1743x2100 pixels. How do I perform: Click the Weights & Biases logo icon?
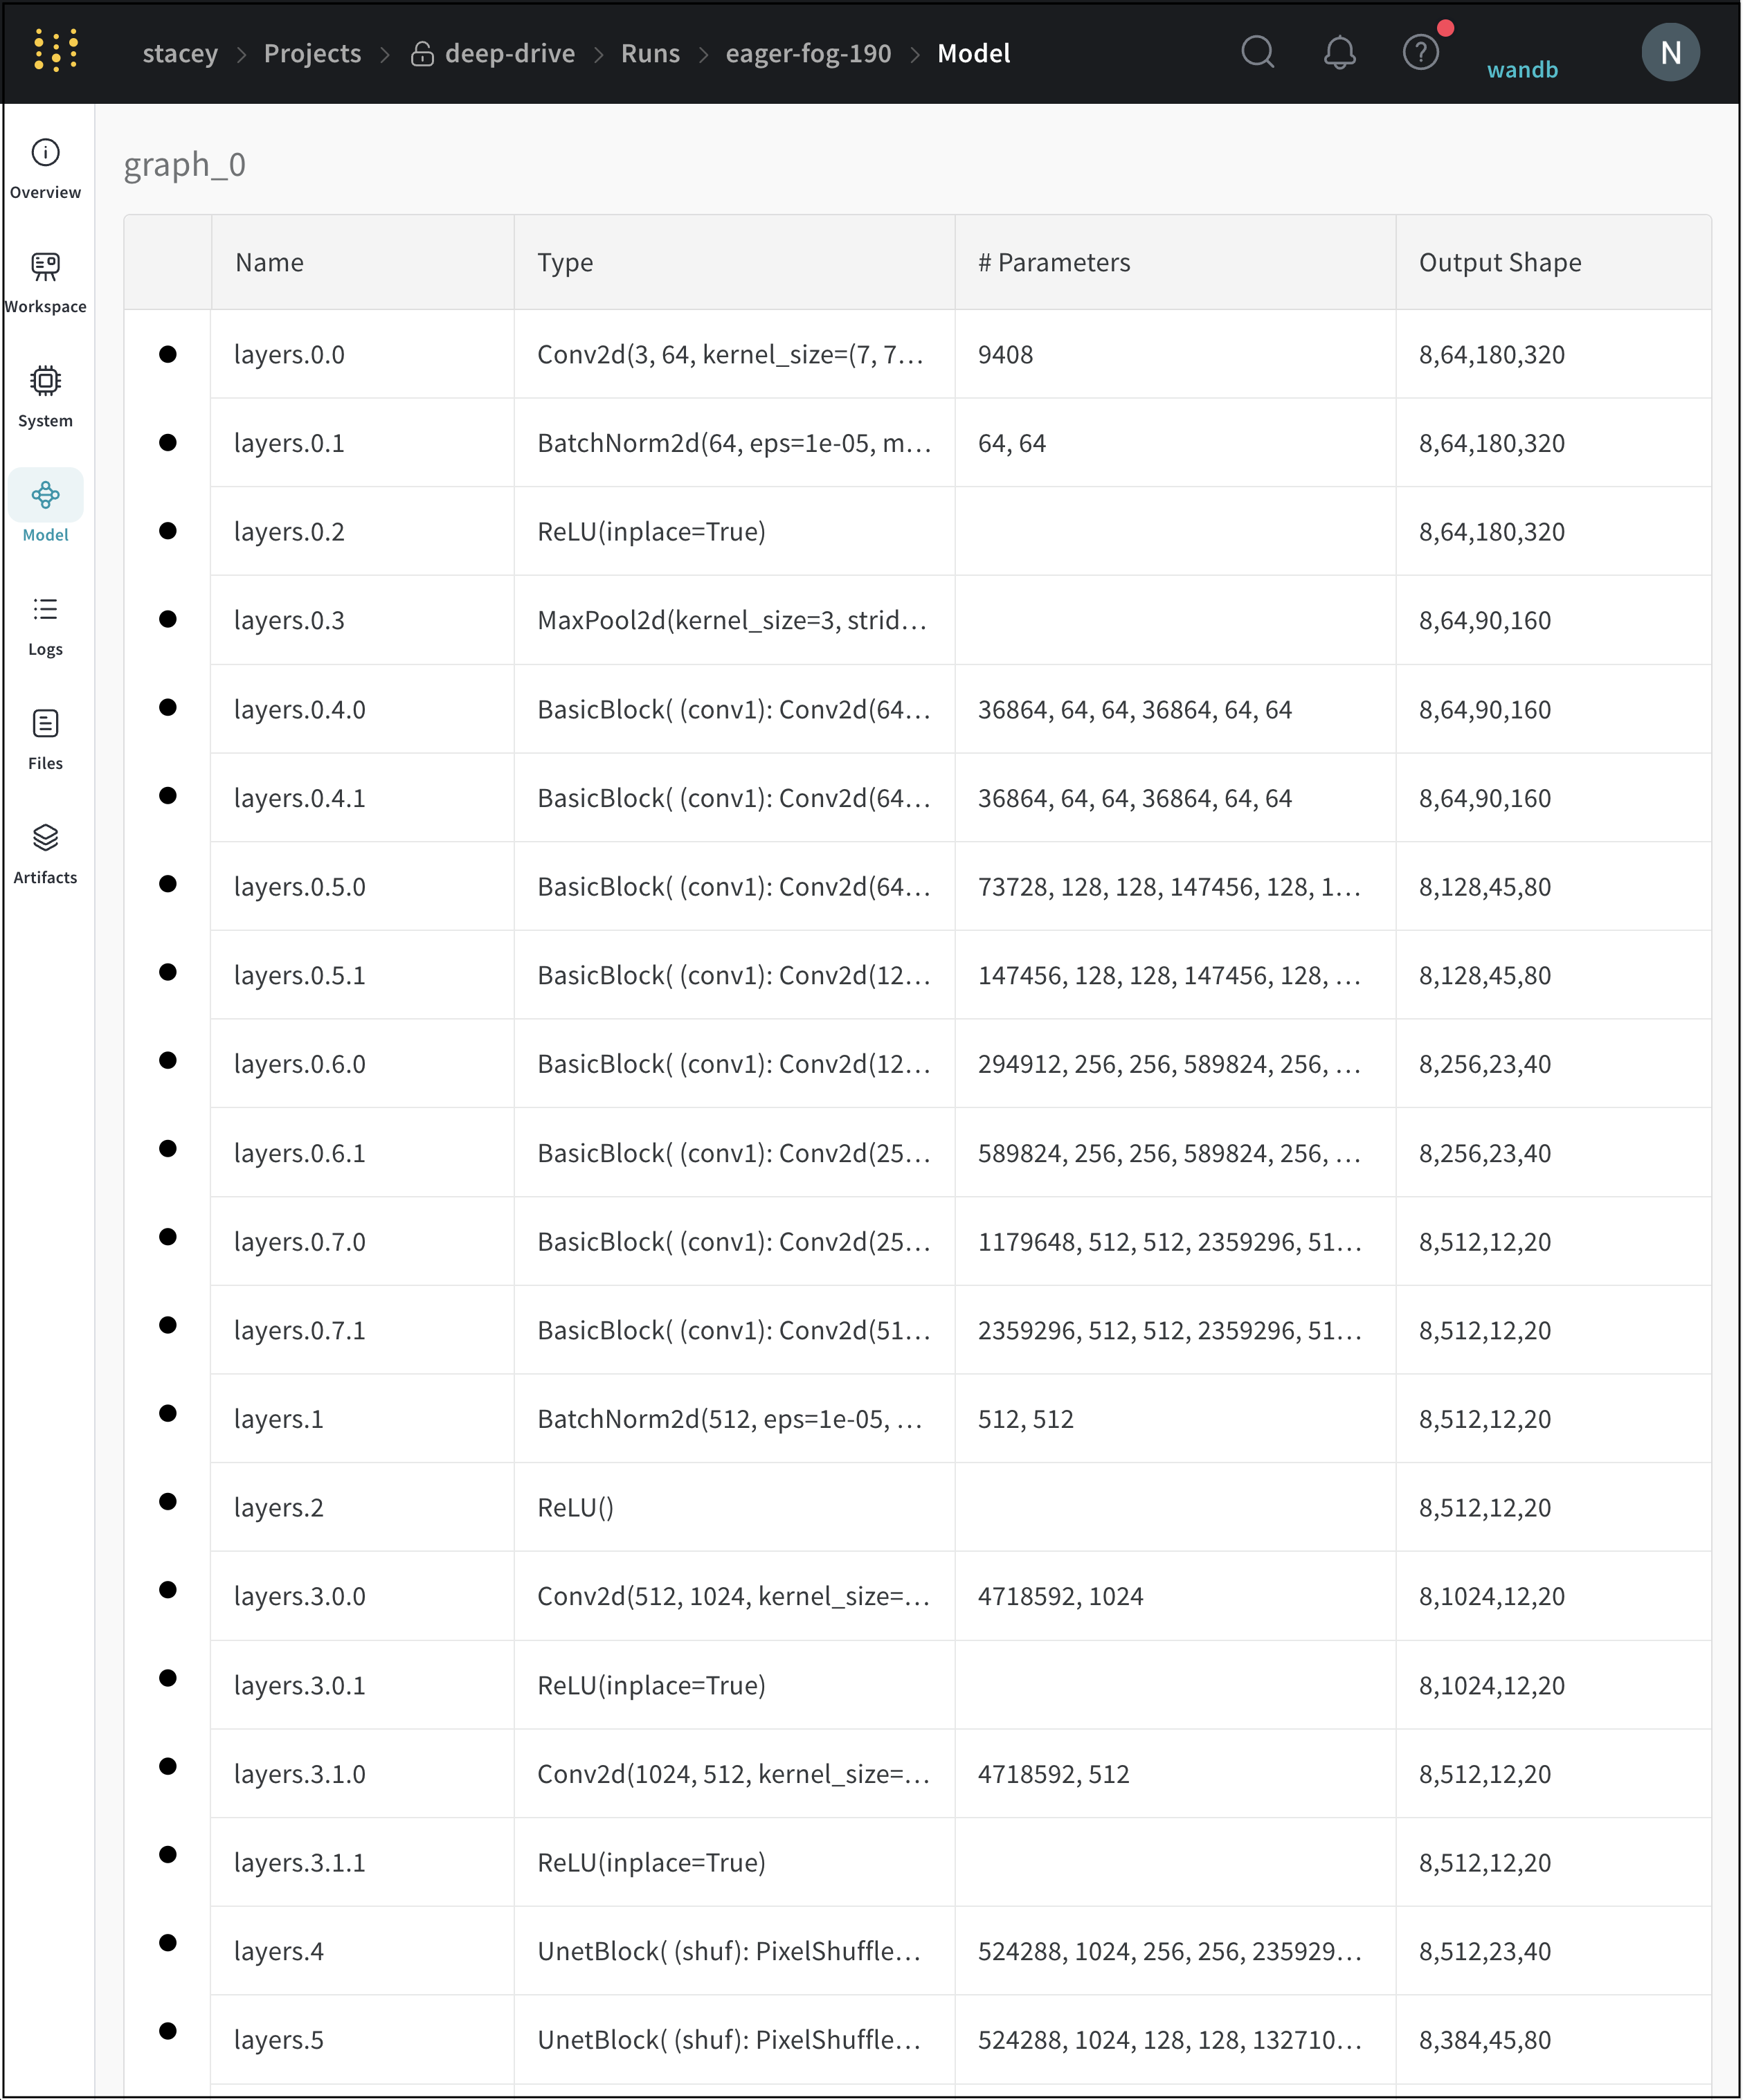pos(56,51)
